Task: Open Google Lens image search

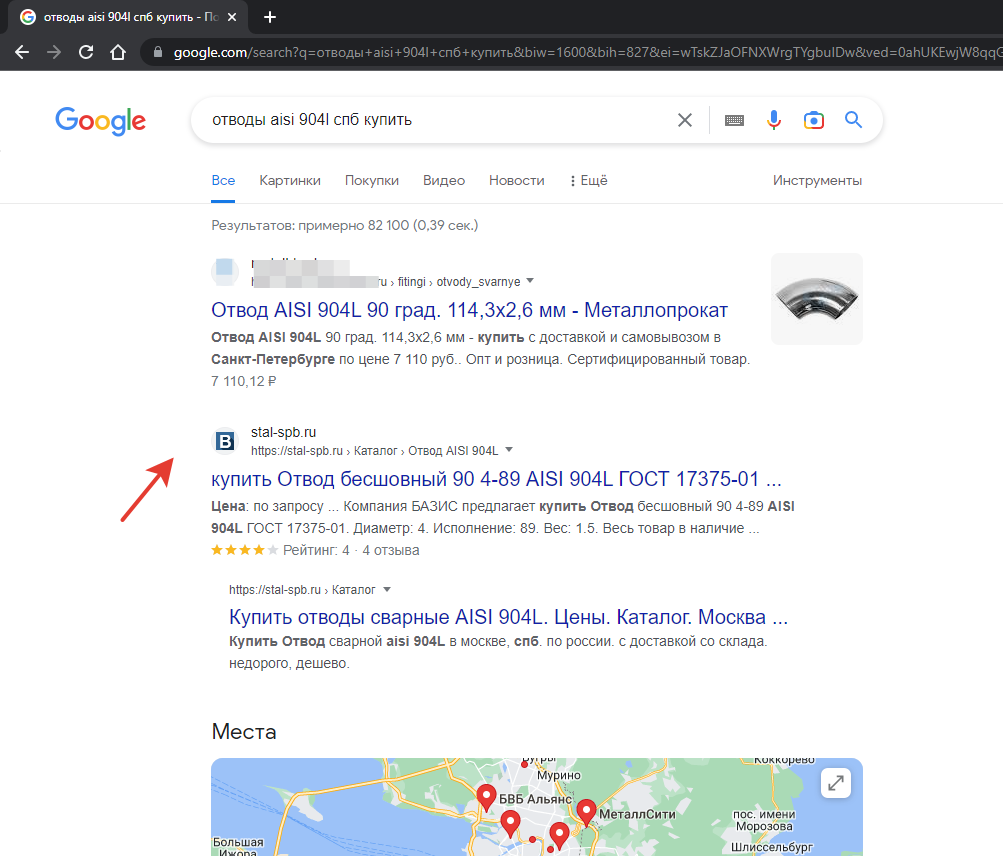Action: point(814,120)
